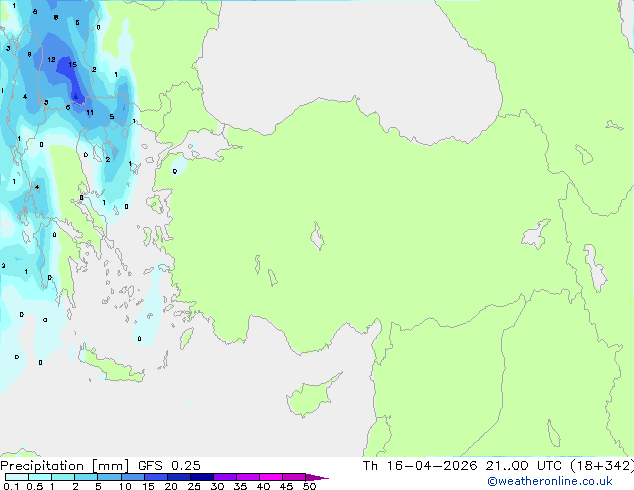Screen dimensions: 634x490
Task: Click the 0.5–1 mm legend color swatch
Action: tap(40, 477)
